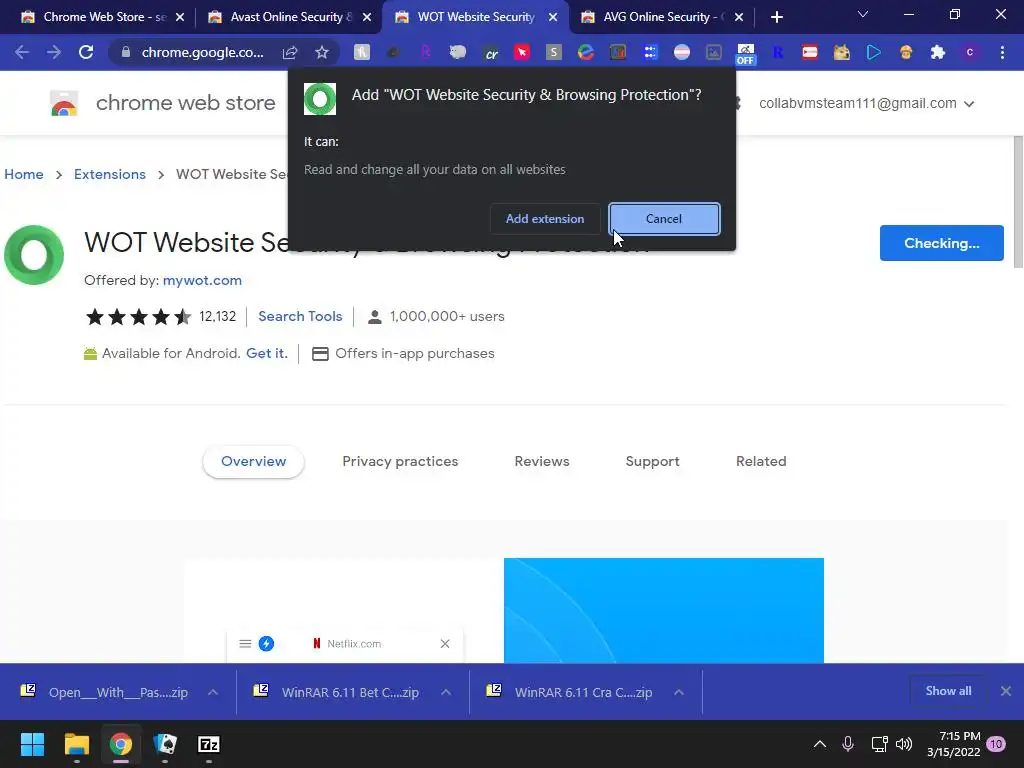The height and width of the screenshot is (768, 1024).
Task: Click the share page icon in address bar
Action: [290, 52]
